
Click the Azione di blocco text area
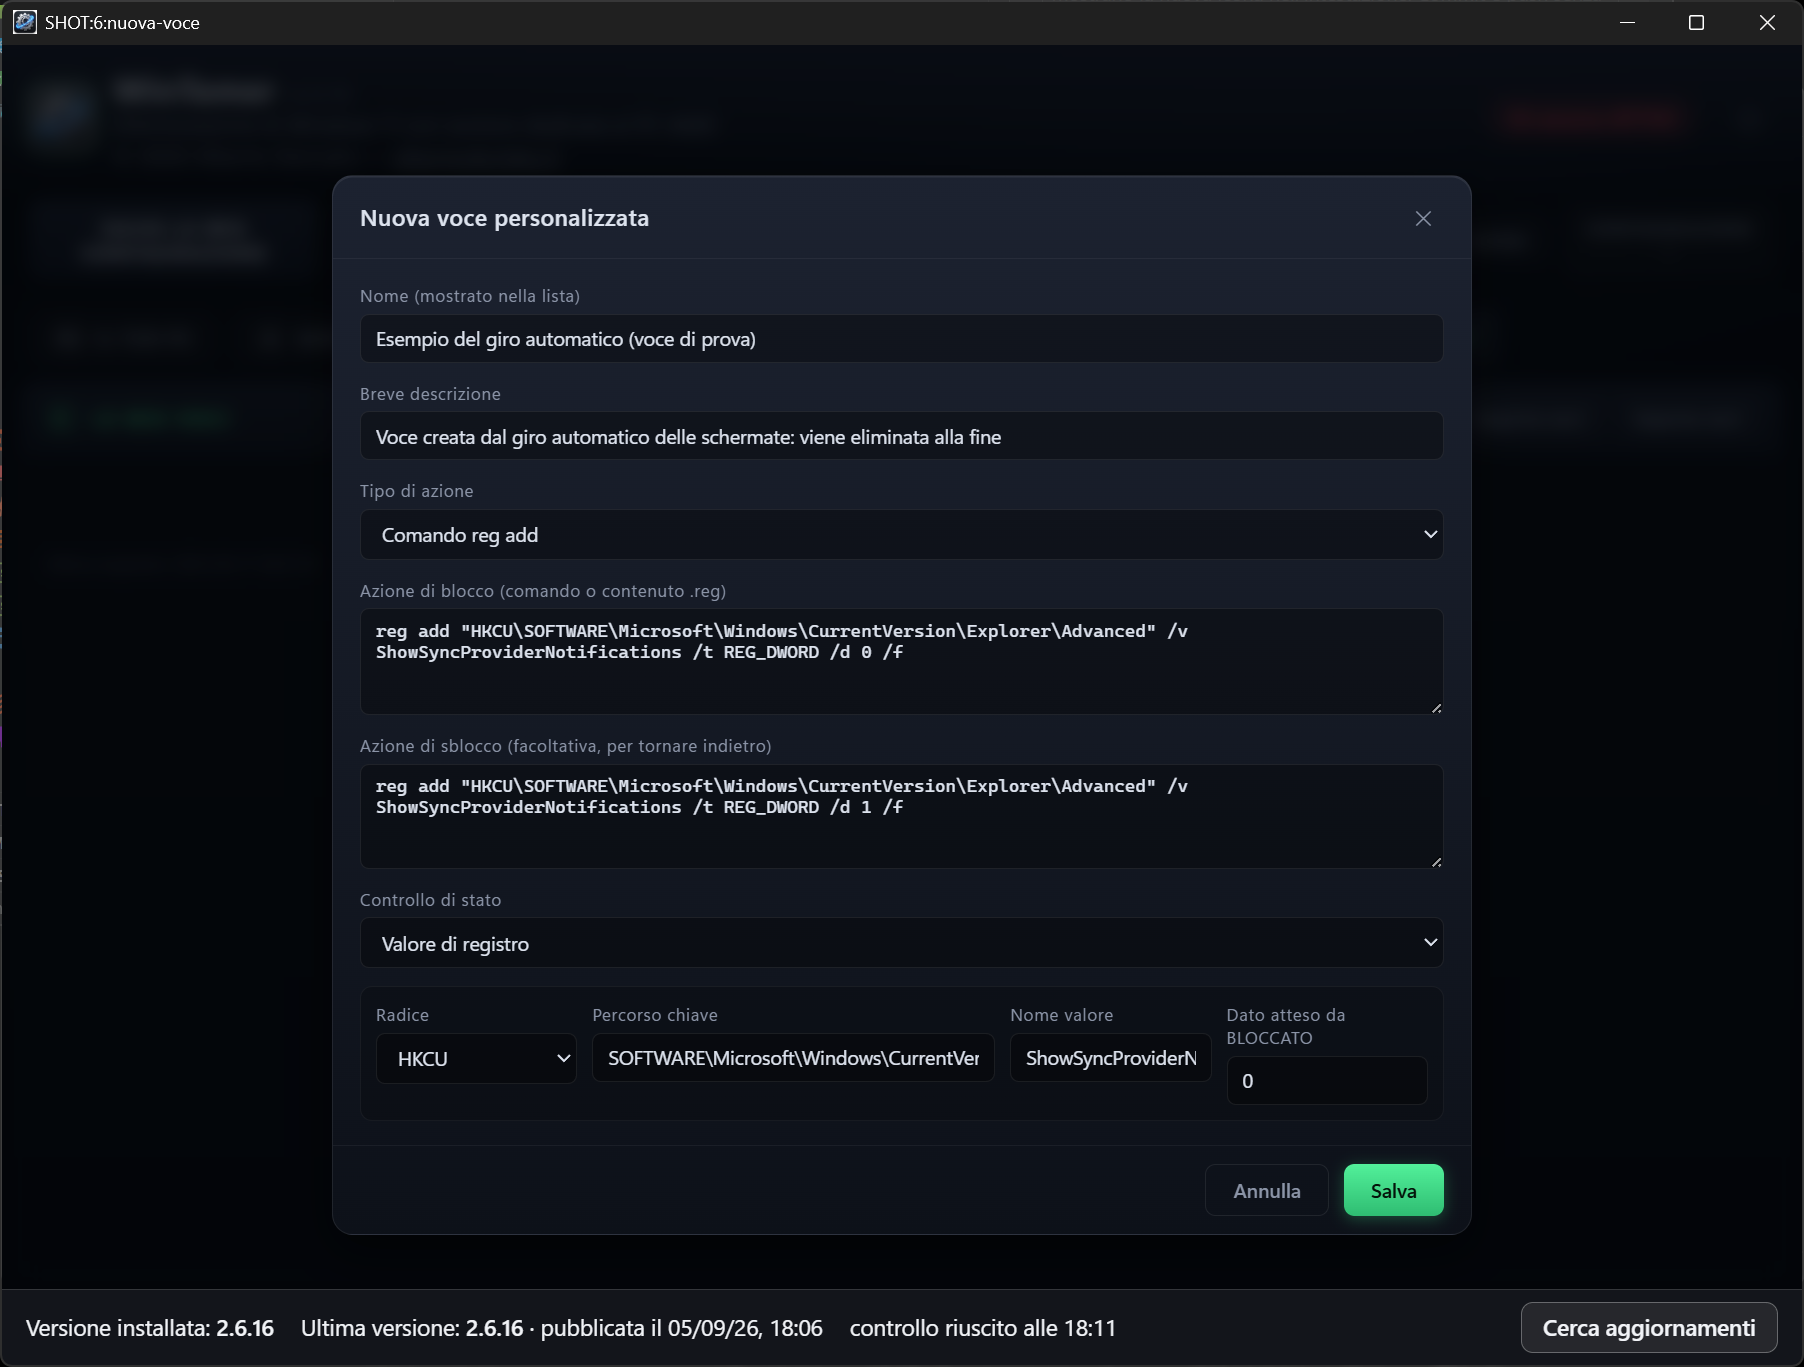pos(901,662)
